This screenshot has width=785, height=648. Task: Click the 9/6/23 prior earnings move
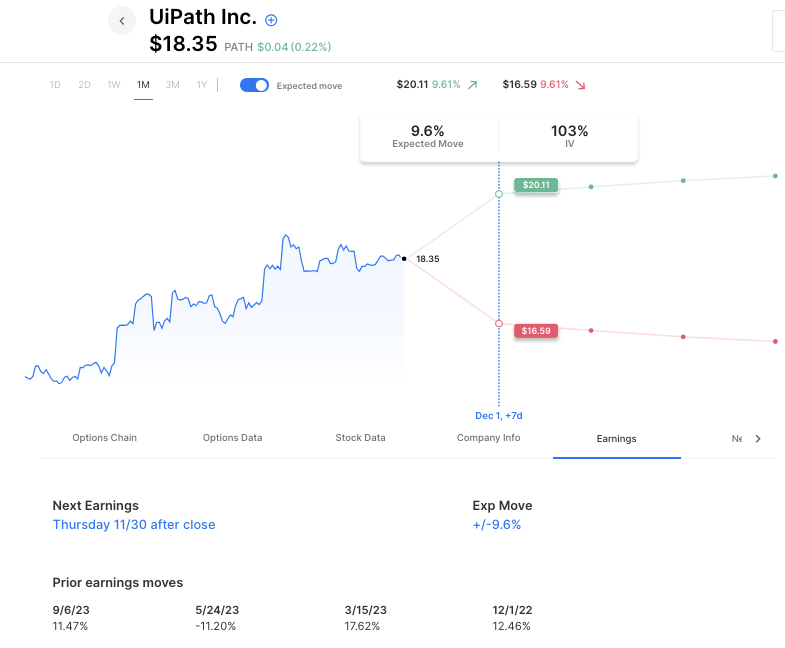pos(70,608)
